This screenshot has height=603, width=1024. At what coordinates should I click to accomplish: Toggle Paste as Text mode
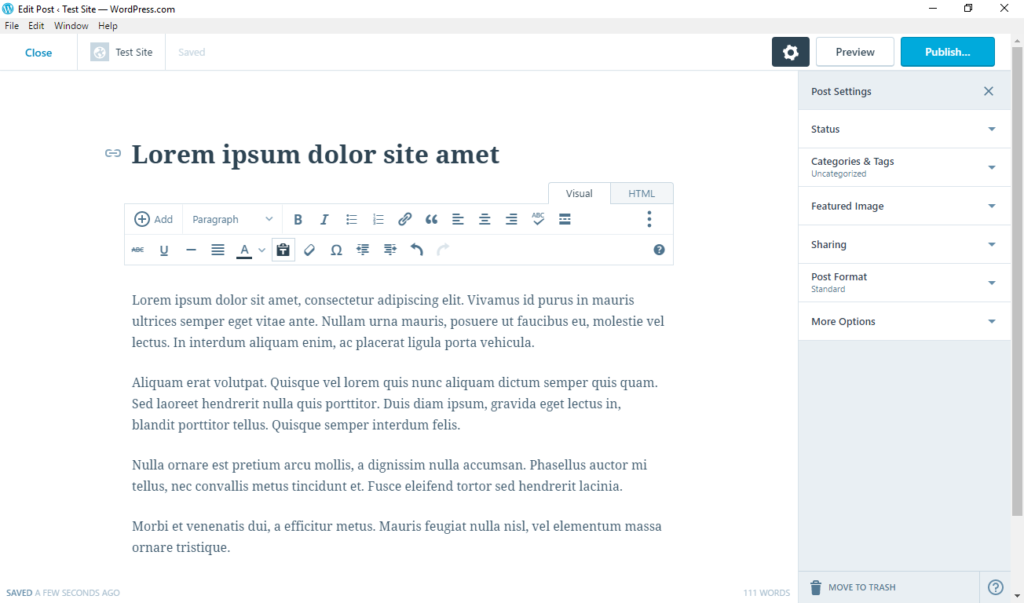point(283,249)
